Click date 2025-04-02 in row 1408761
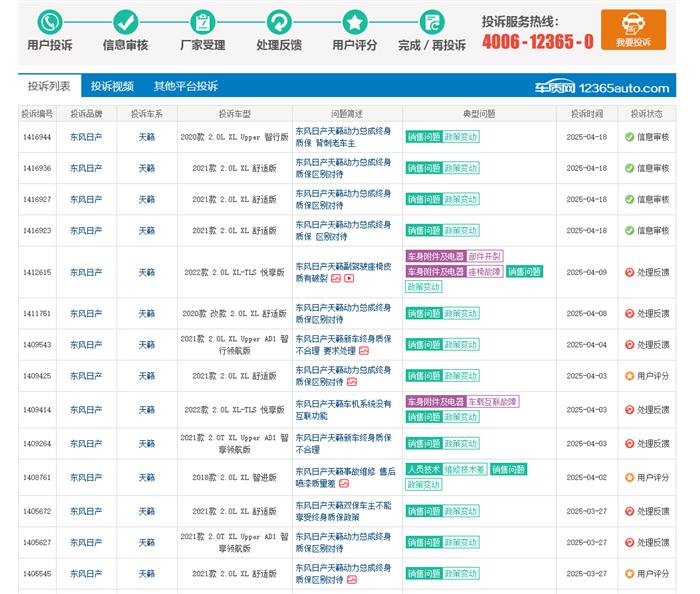Viewport: 700px width, 594px height. coord(587,478)
